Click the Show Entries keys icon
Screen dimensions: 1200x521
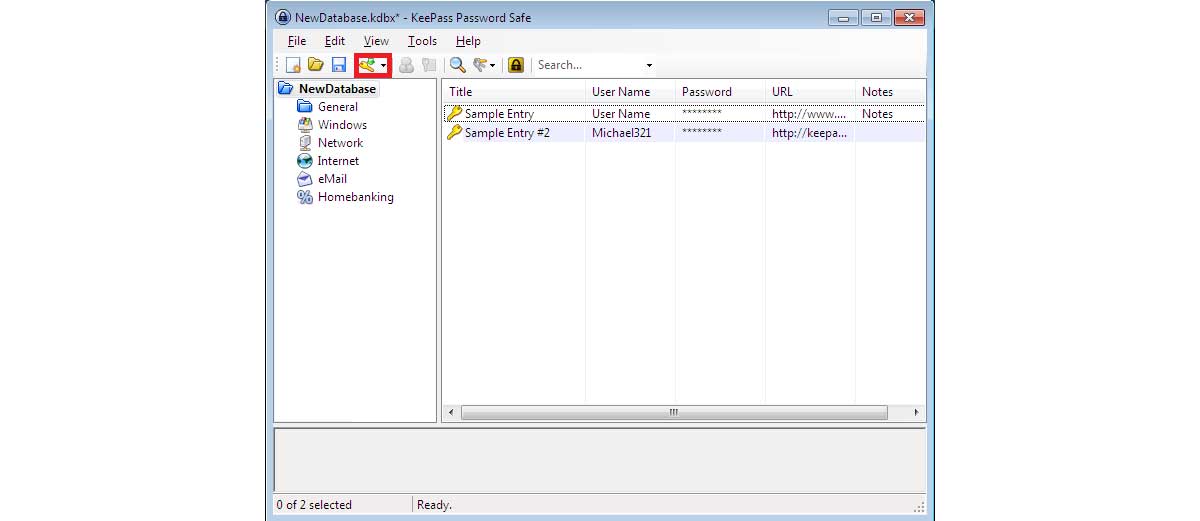point(480,65)
